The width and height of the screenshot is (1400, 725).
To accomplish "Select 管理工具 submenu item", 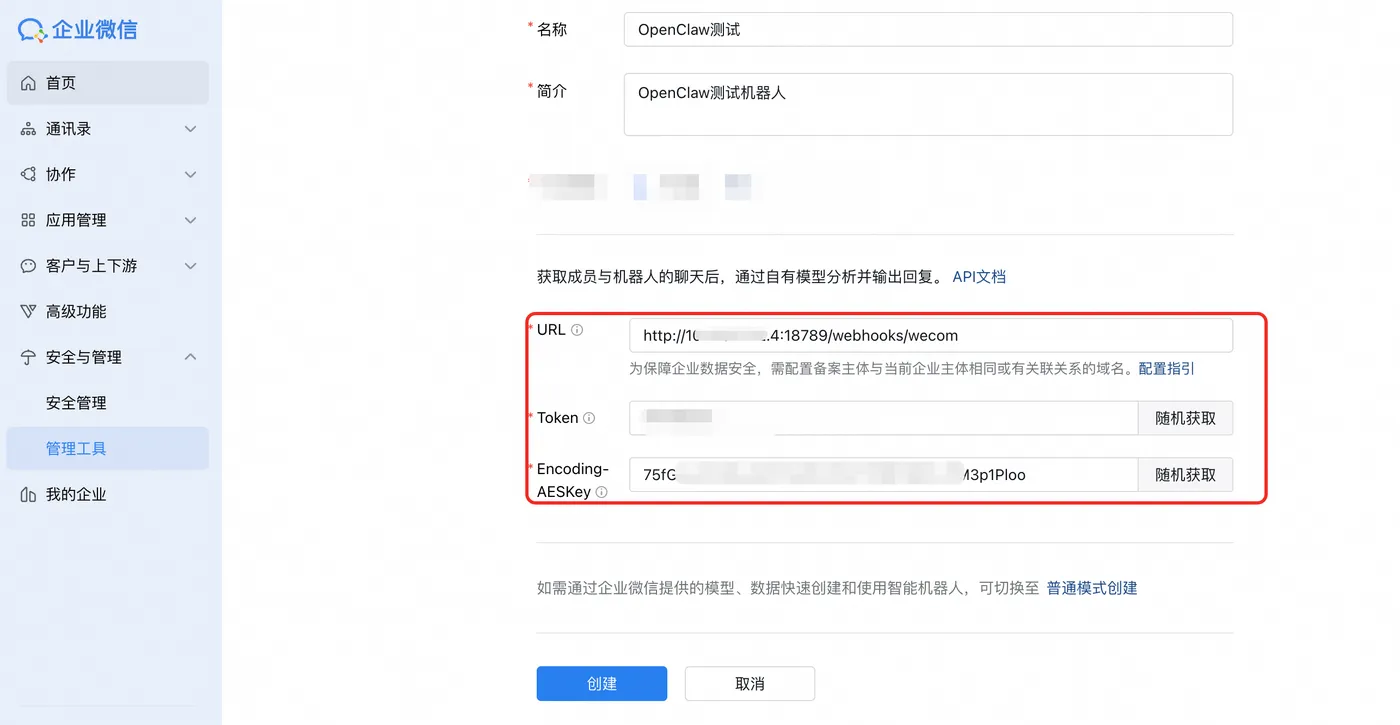I will pos(108,448).
